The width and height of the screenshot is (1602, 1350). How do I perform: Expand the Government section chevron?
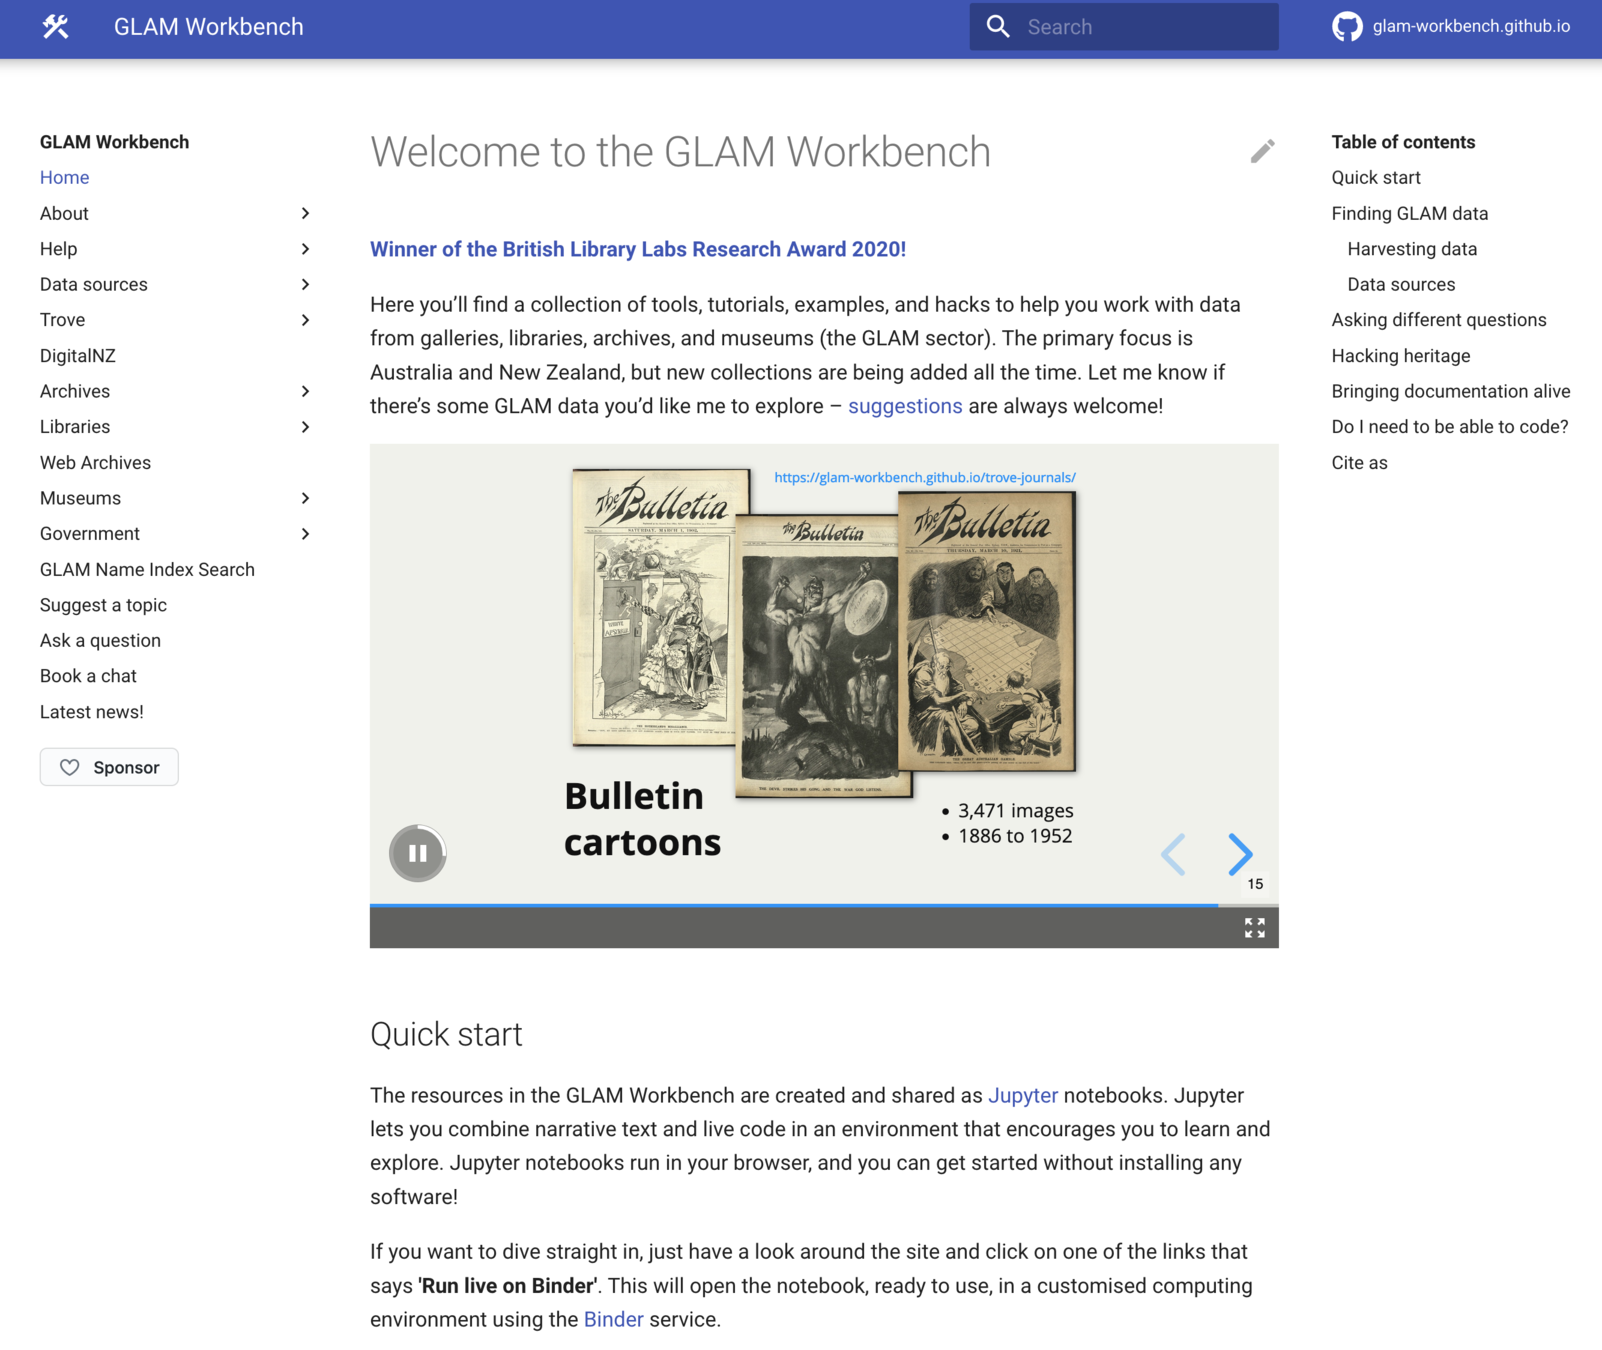click(306, 534)
